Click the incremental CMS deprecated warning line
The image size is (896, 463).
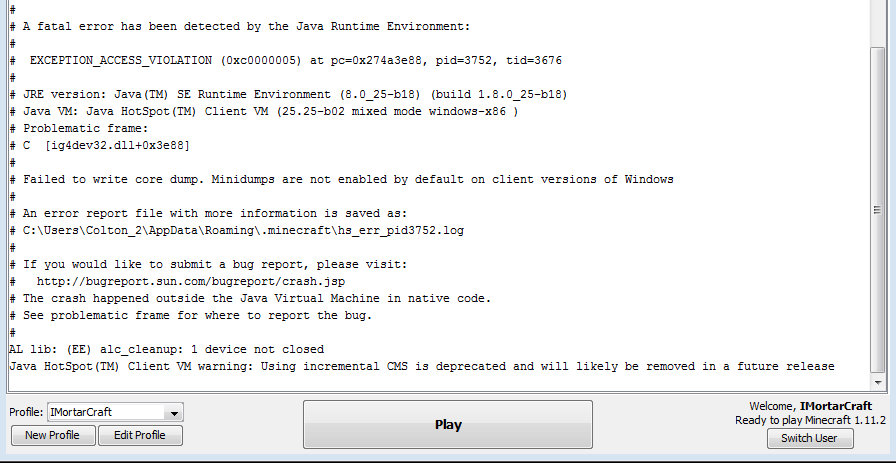click(420, 366)
